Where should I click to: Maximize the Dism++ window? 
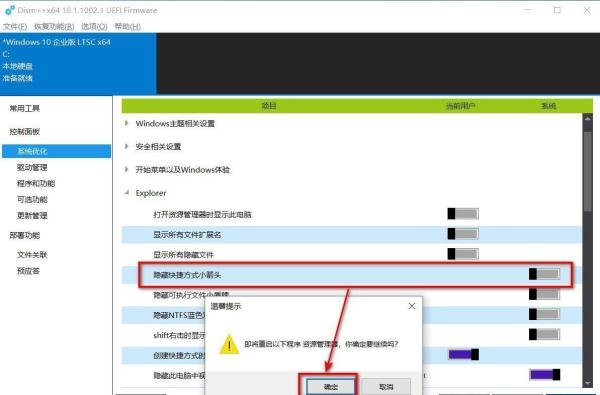[x=558, y=10]
